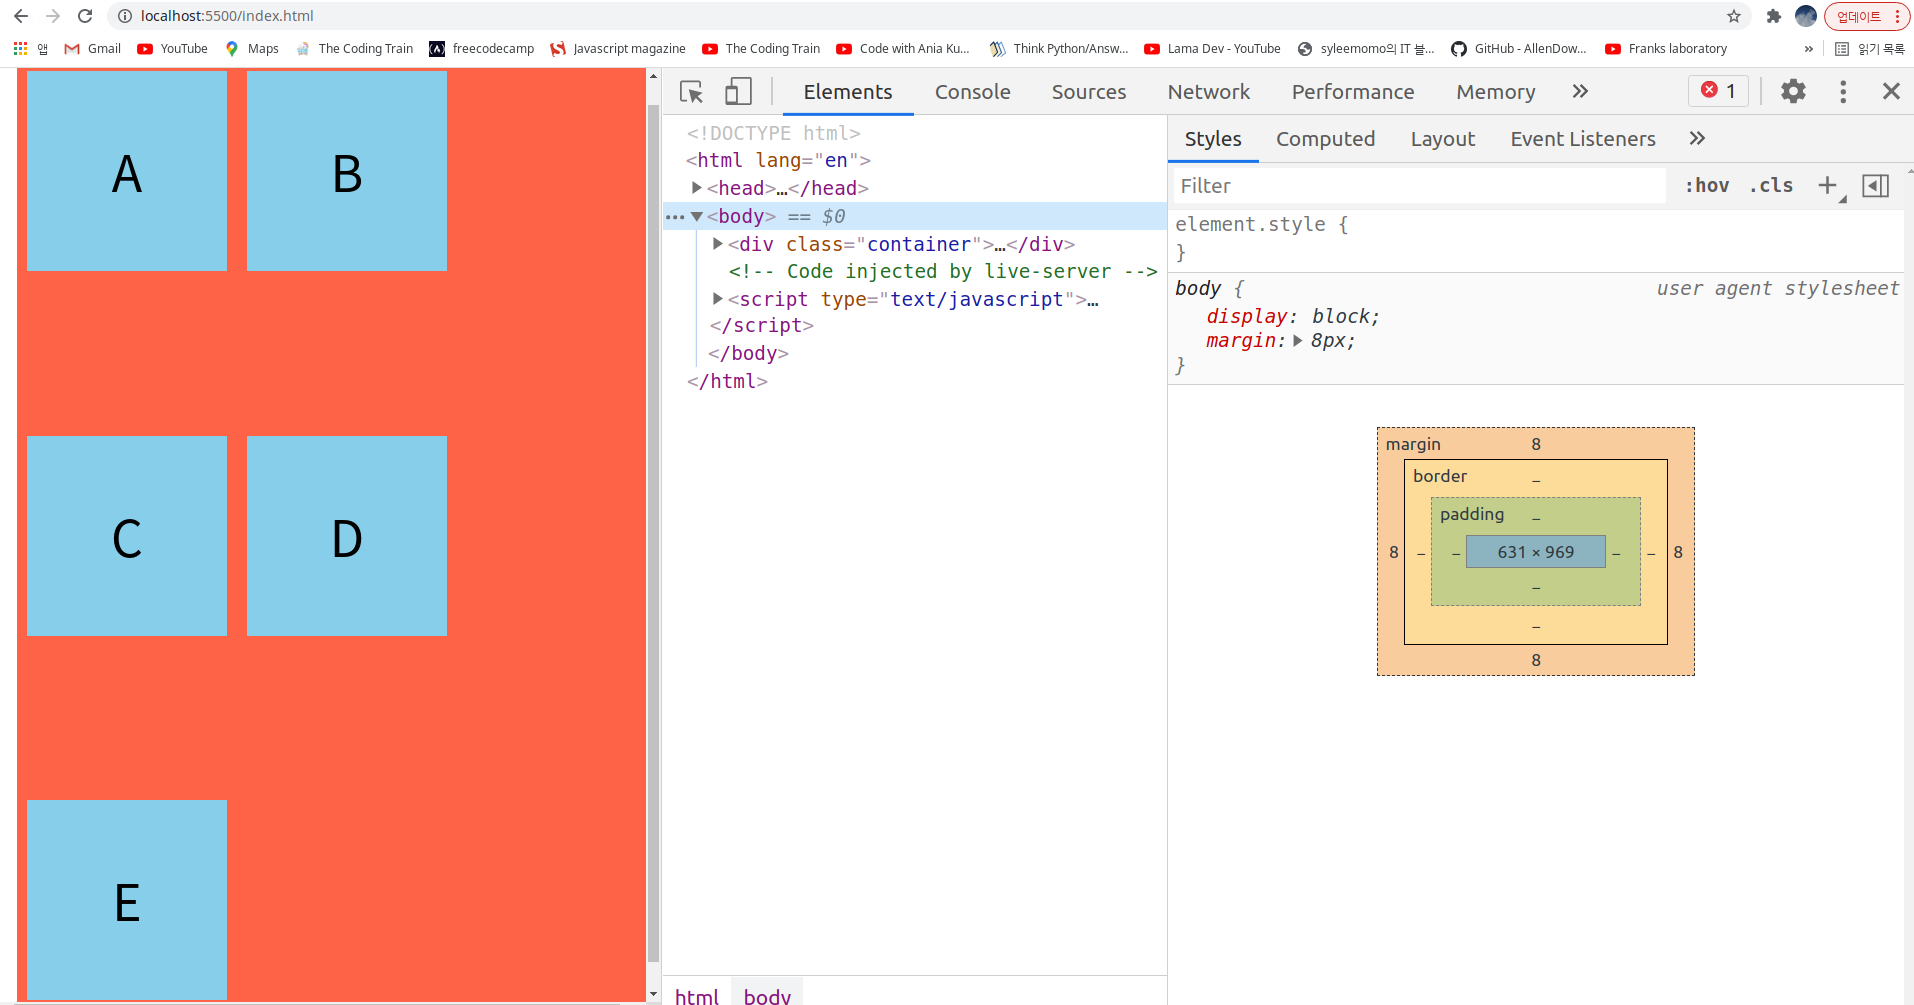Click body in the breadcrumb bar
Image resolution: width=1914 pixels, height=1005 pixels.
point(767,996)
